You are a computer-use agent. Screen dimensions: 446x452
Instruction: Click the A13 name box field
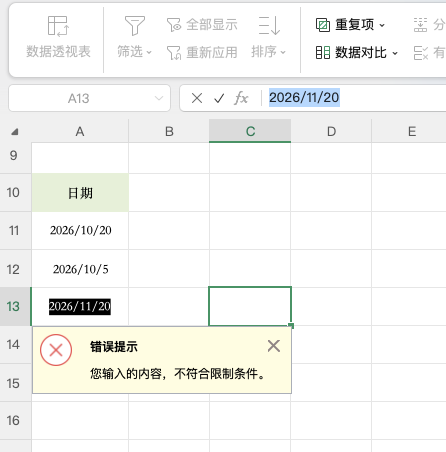pyautogui.click(x=89, y=98)
